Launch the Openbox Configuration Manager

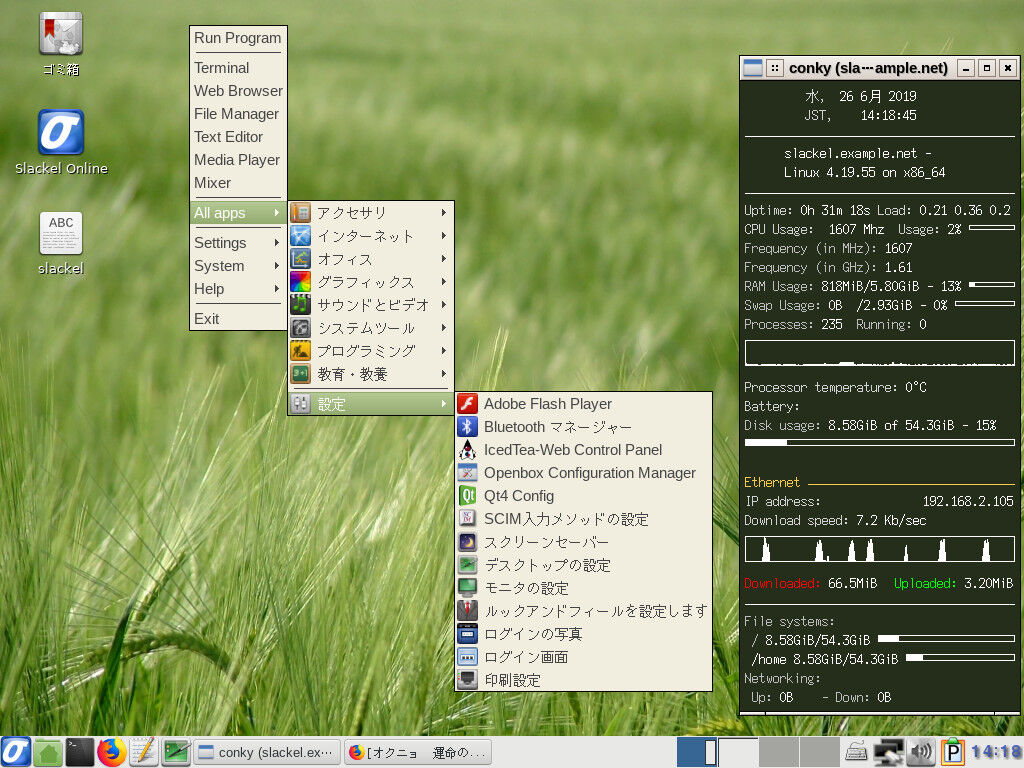click(588, 472)
